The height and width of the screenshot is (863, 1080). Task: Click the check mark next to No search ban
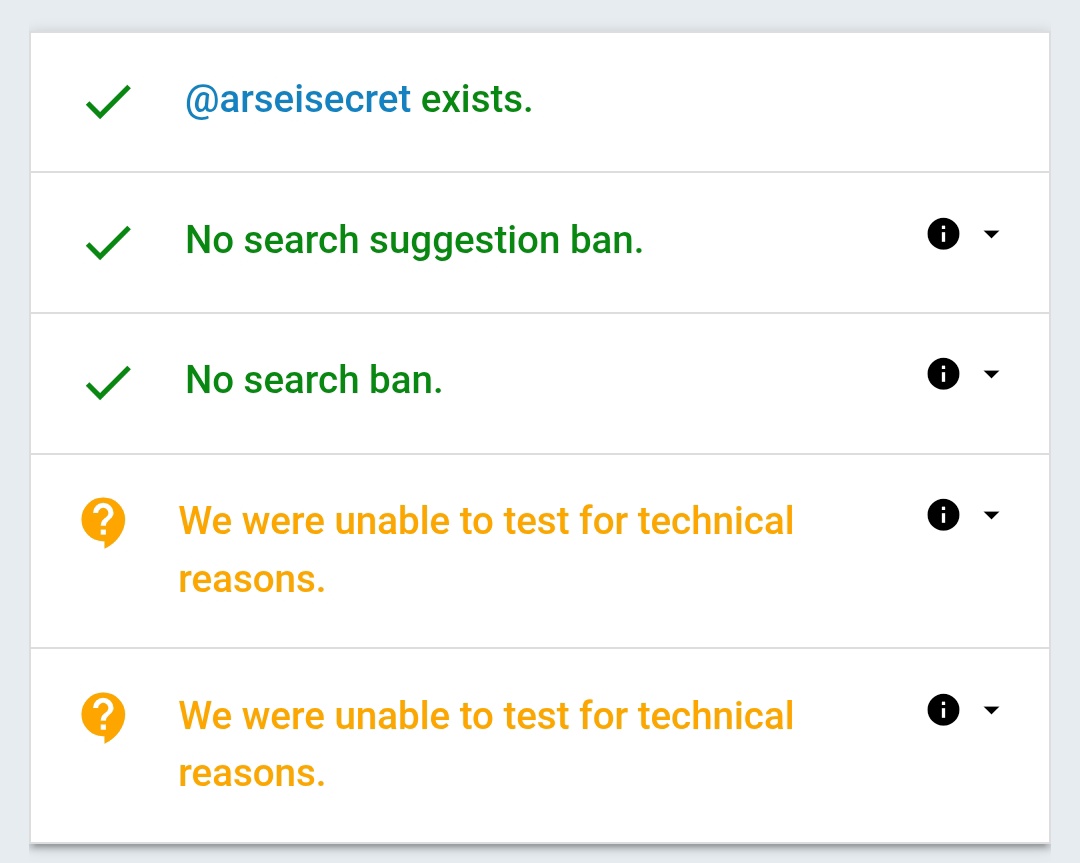(x=108, y=382)
